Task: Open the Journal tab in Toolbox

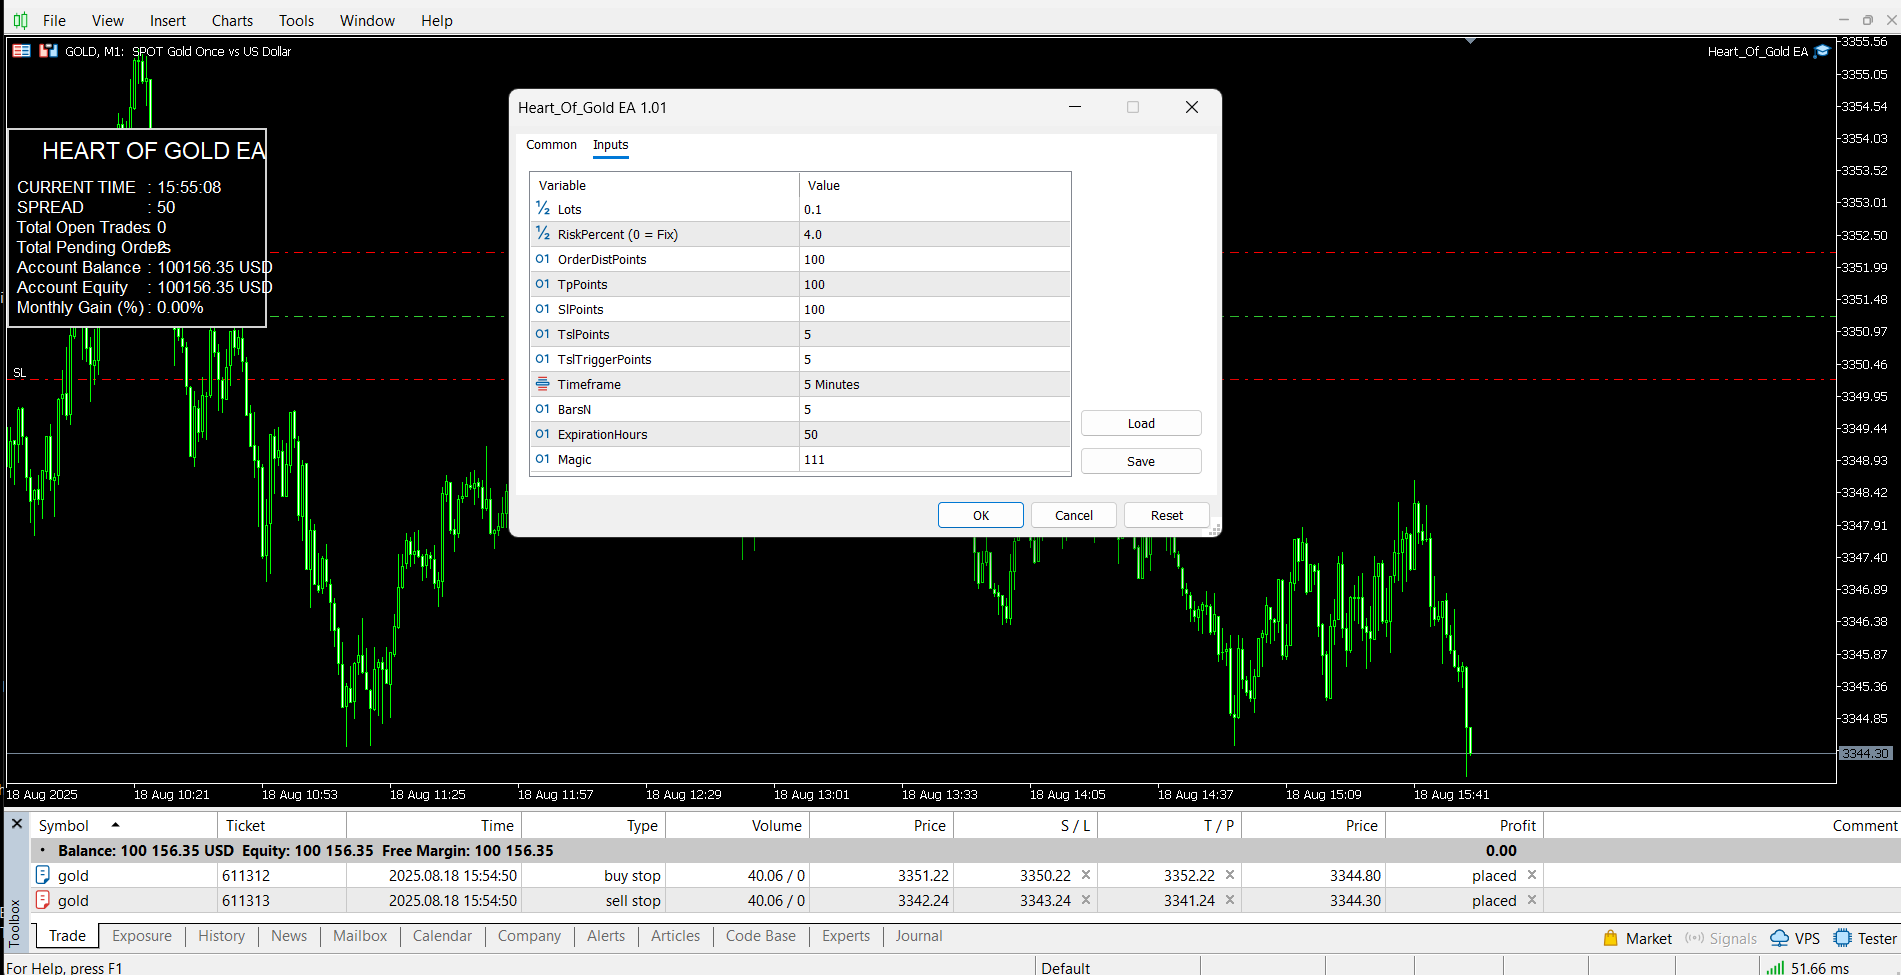Action: (x=919, y=936)
